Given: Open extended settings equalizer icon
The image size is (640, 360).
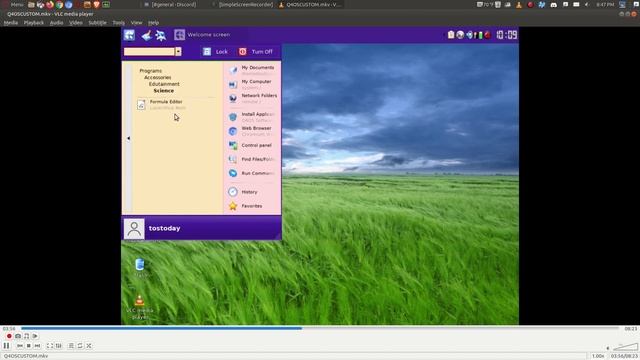Looking at the screenshot, I should [x=59, y=346].
